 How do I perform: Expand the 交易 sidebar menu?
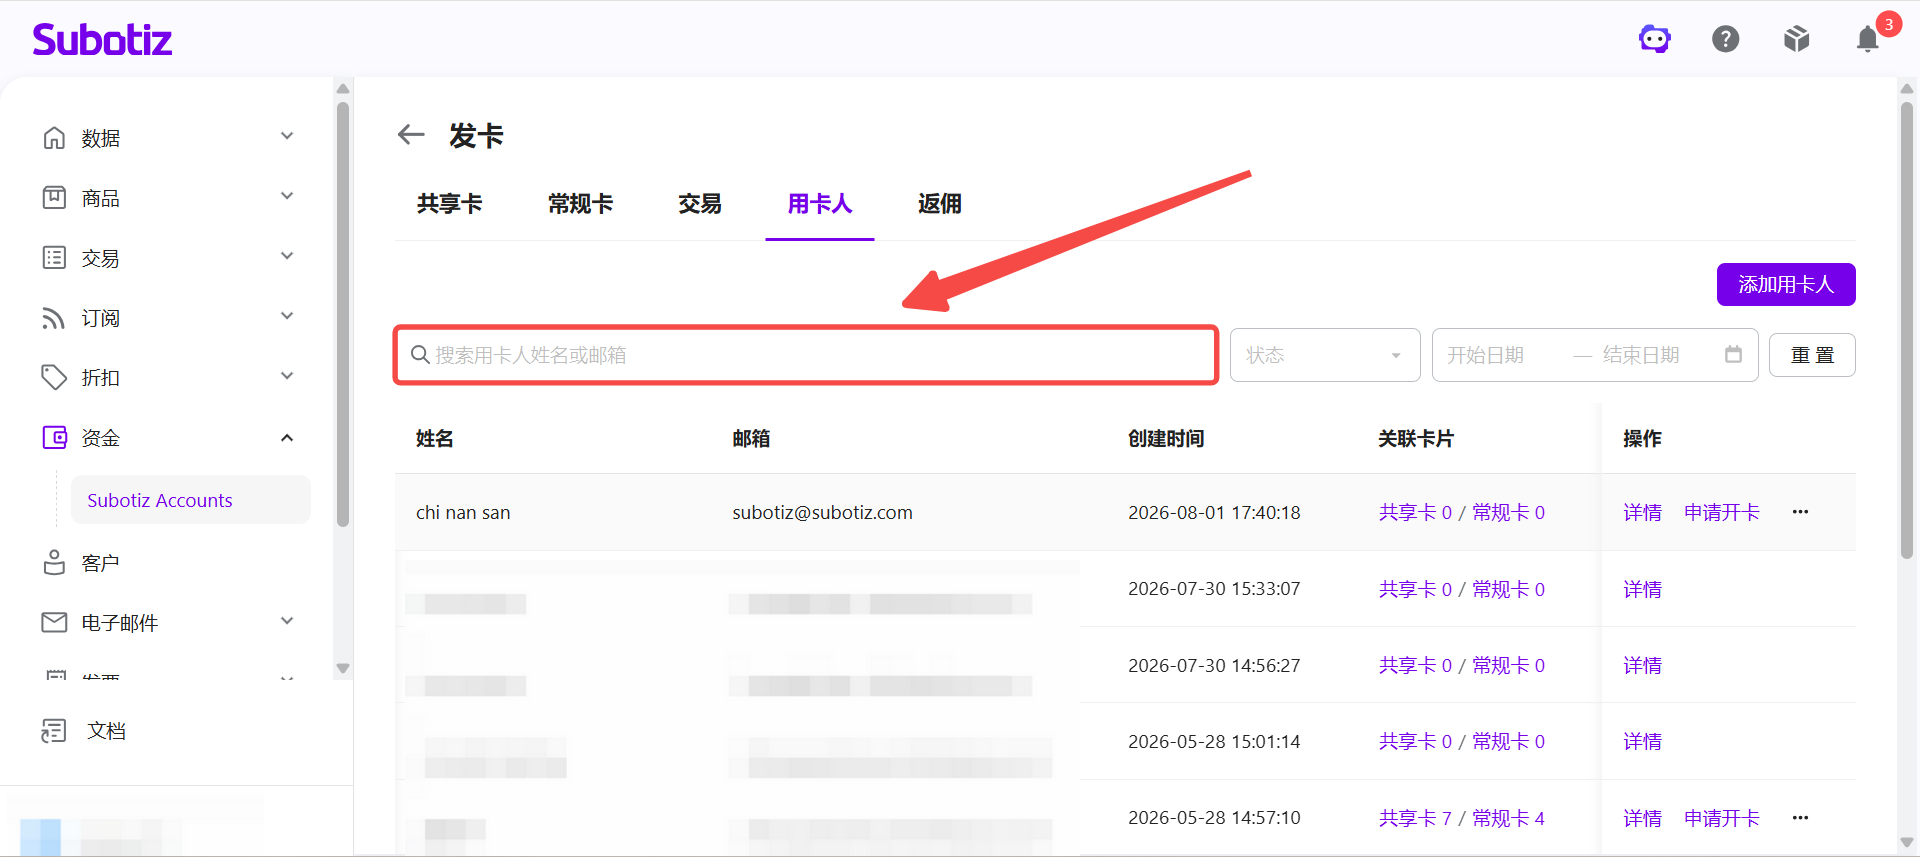(287, 256)
